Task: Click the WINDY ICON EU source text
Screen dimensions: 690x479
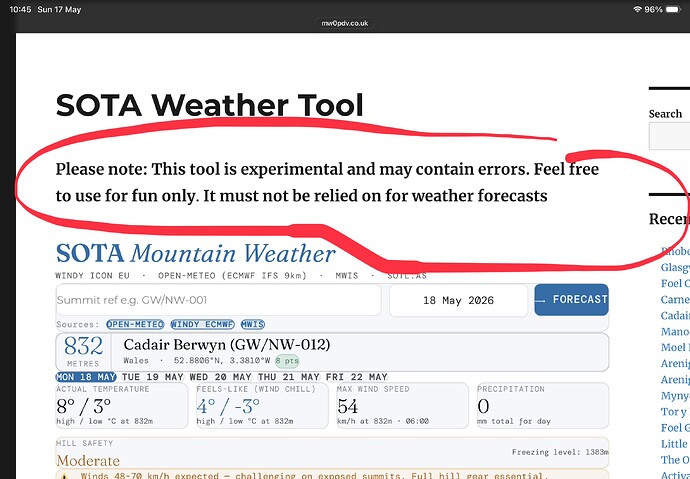Action: point(92,276)
